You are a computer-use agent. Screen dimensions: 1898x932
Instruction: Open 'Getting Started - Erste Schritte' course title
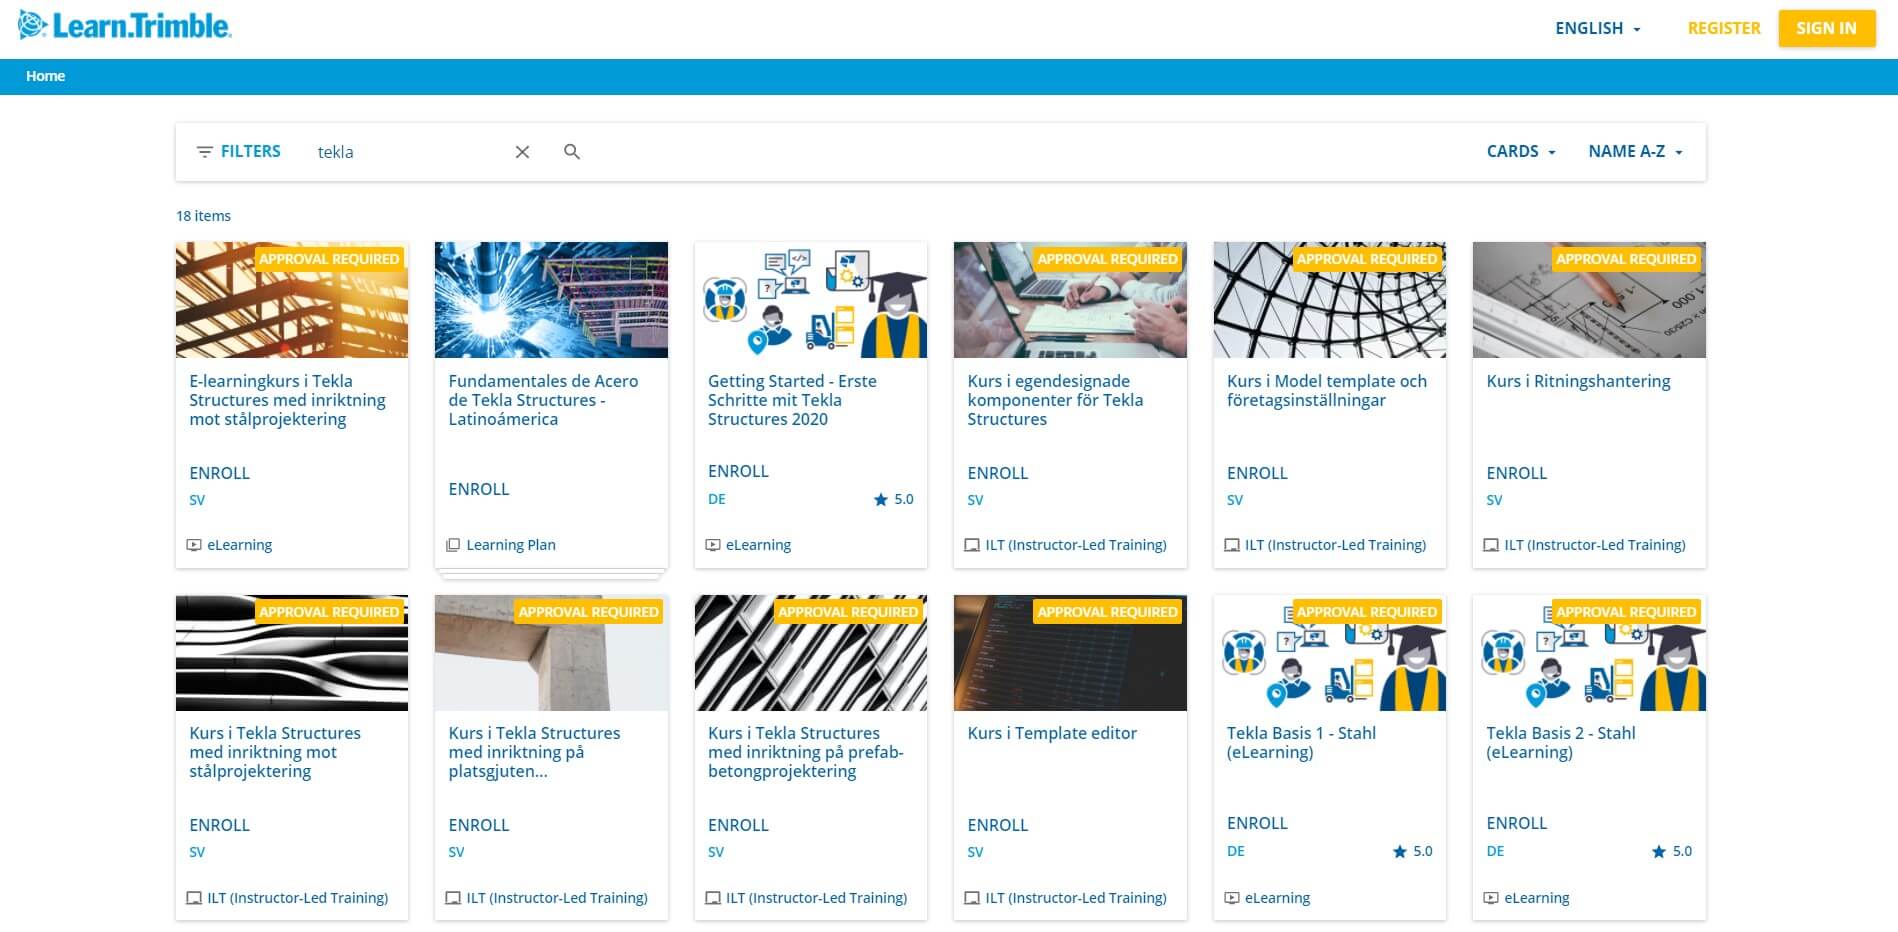click(792, 400)
